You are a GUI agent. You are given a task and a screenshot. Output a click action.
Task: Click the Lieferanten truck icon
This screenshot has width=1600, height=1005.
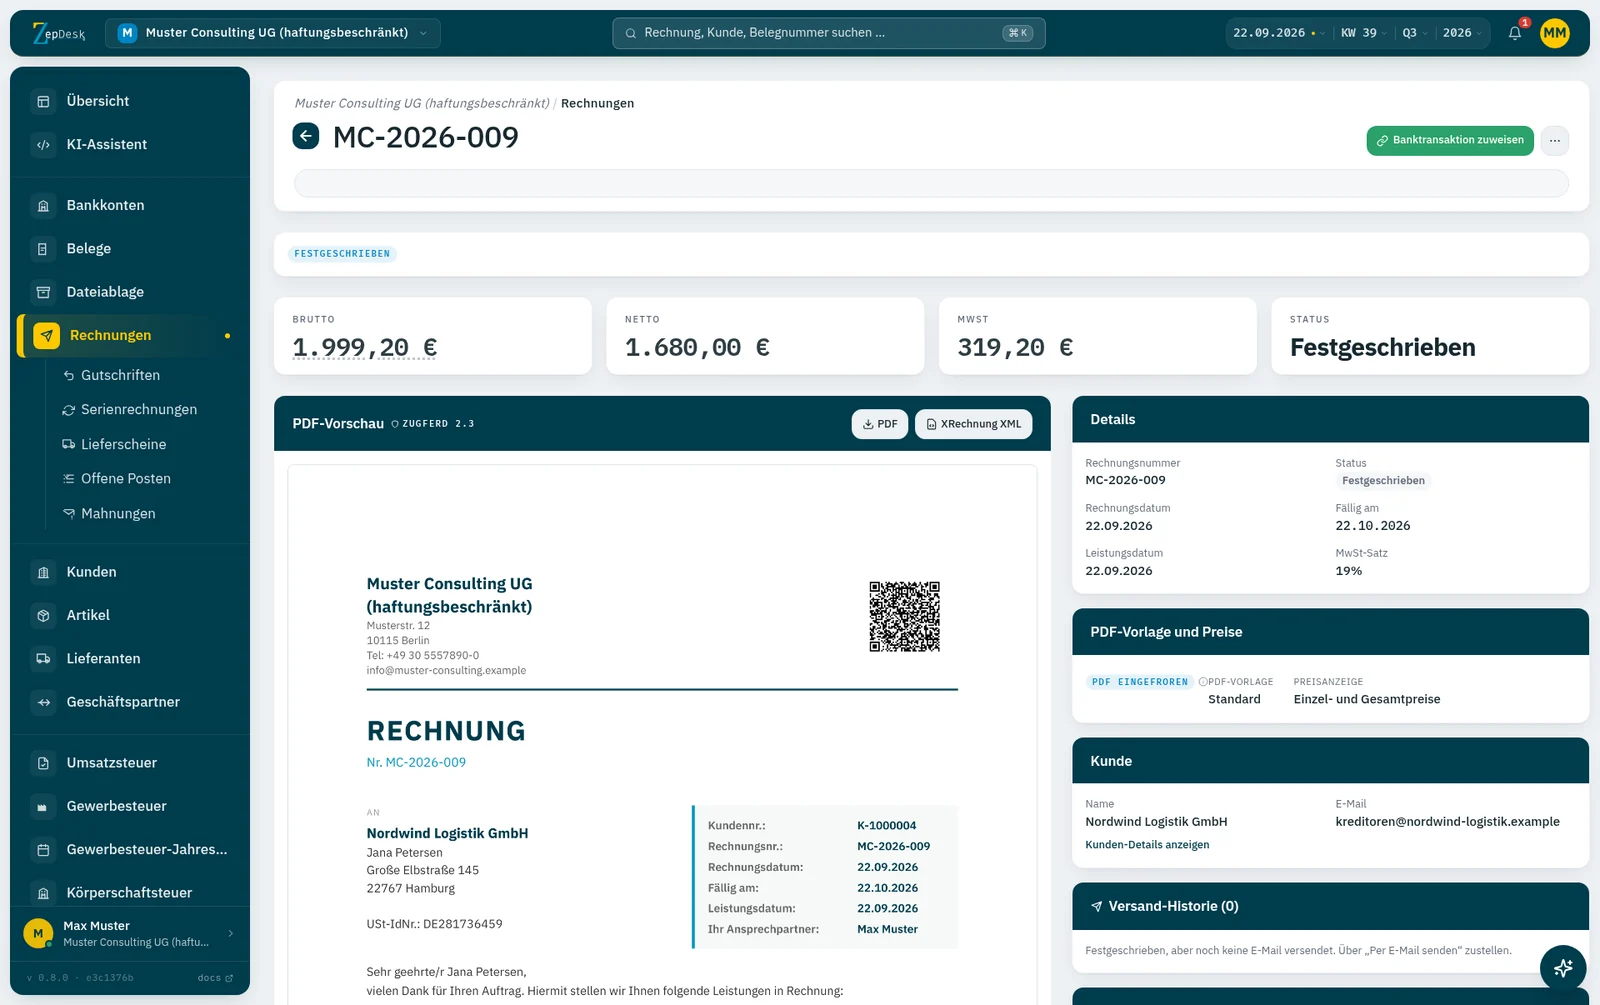[43, 658]
